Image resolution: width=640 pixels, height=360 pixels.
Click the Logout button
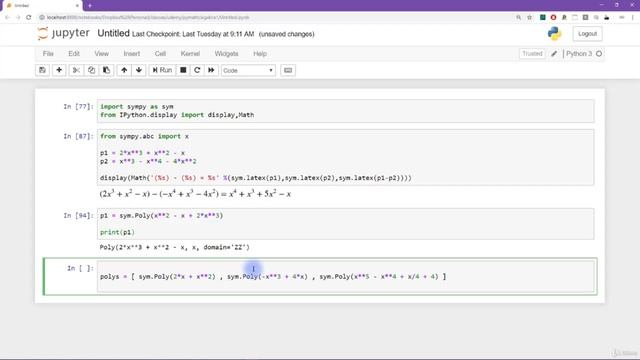tap(587, 34)
